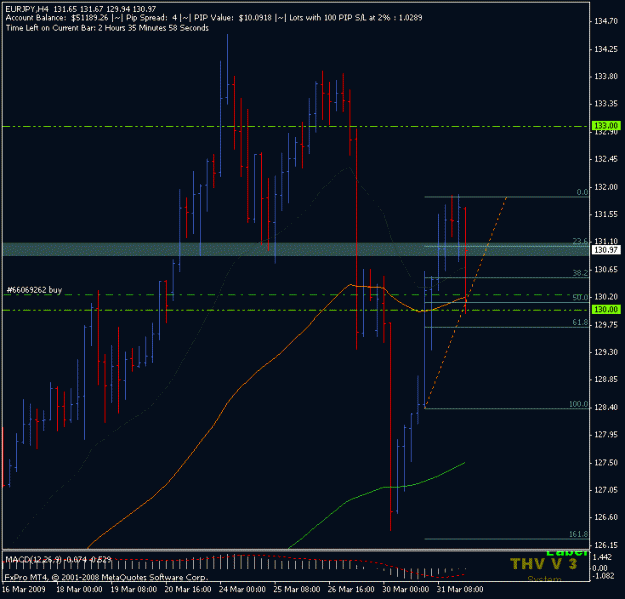This screenshot has width=625, height=599.
Task: Click the 128.85 price scale label
Action: [606, 379]
